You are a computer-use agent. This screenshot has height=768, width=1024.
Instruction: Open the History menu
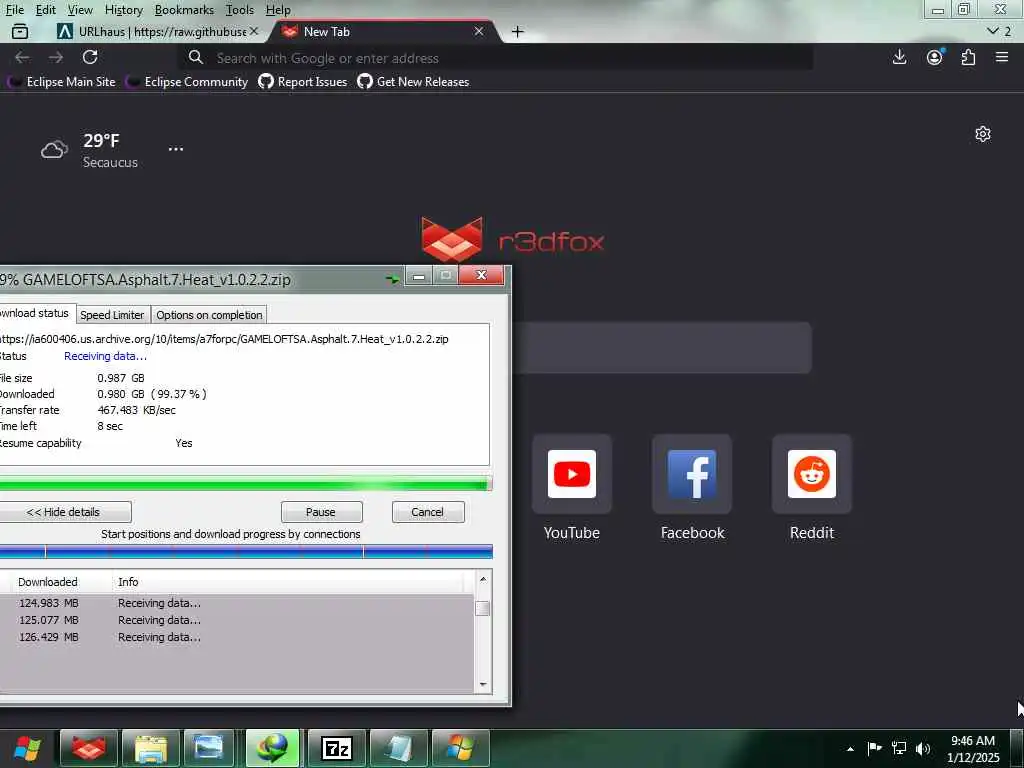click(123, 10)
